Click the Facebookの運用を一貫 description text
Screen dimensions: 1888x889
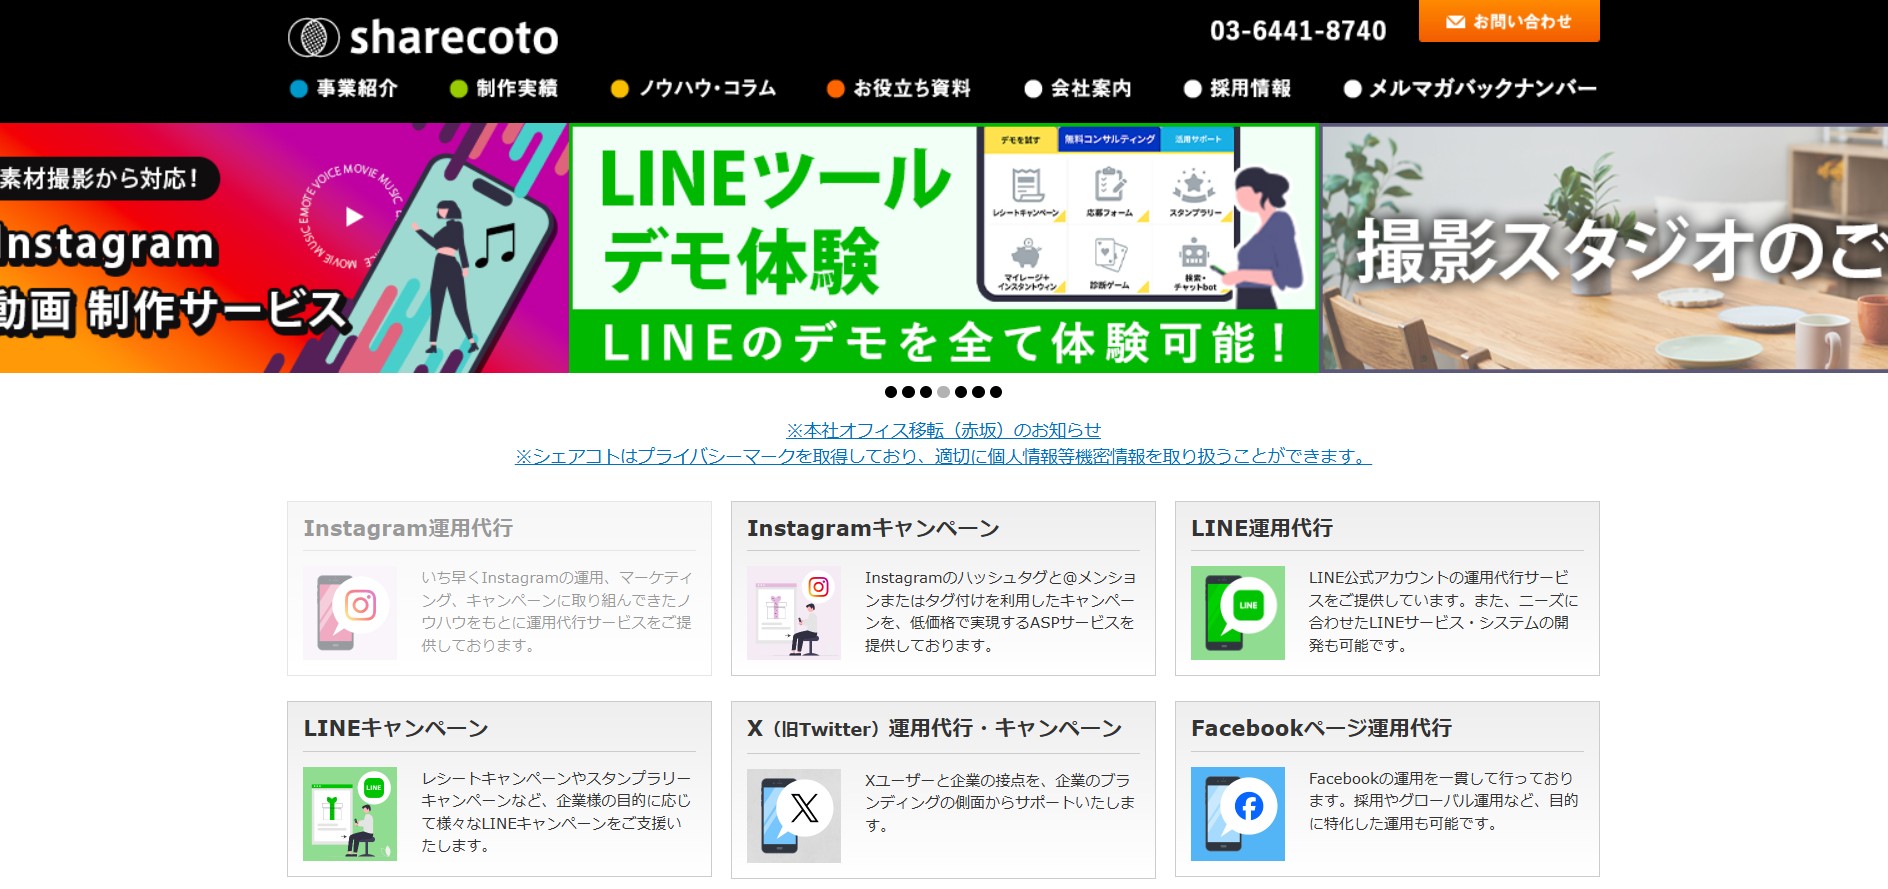click(1443, 801)
